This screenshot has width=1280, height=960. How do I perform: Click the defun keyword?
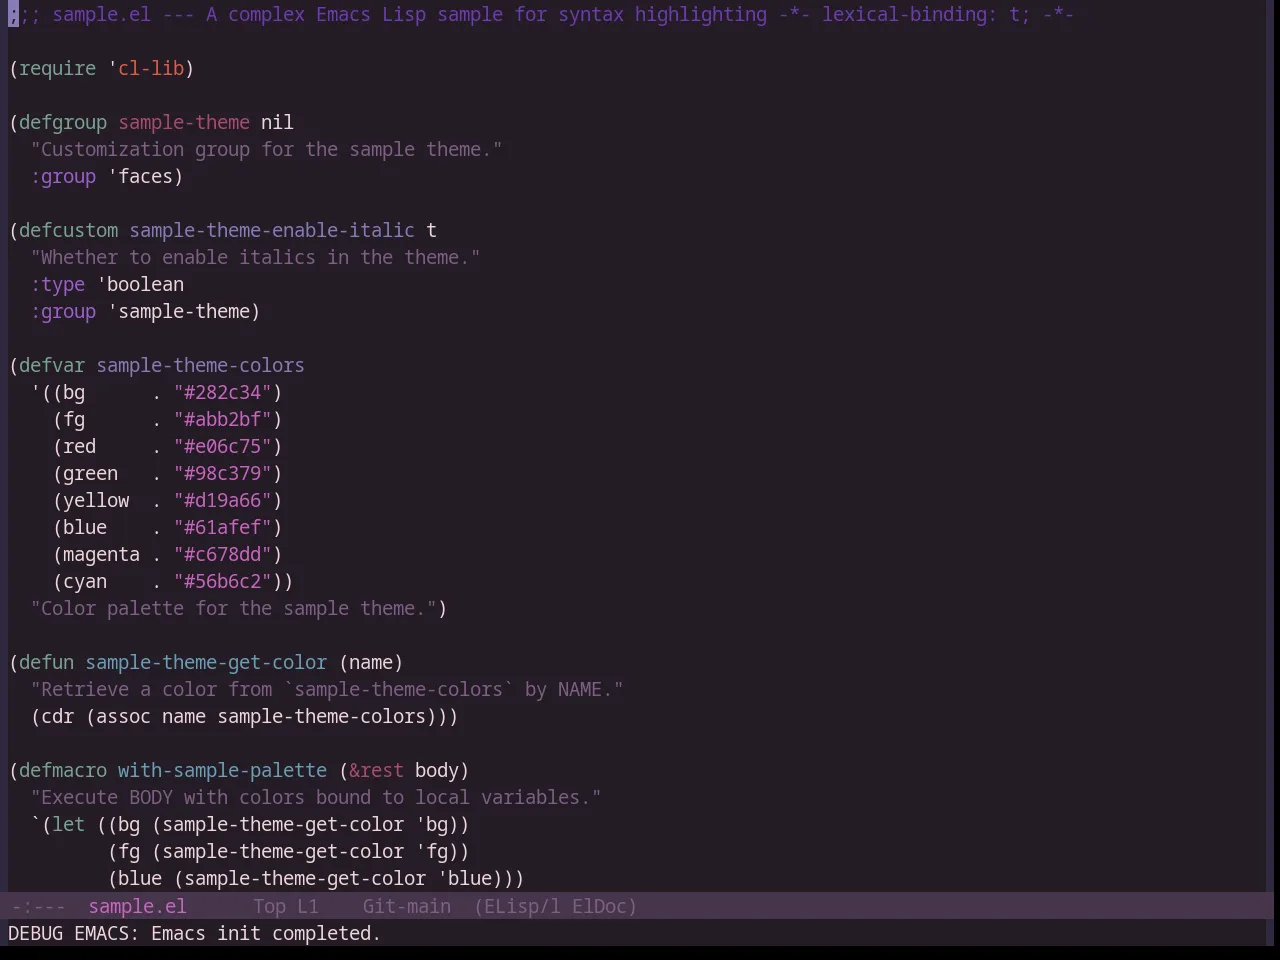[x=46, y=662]
